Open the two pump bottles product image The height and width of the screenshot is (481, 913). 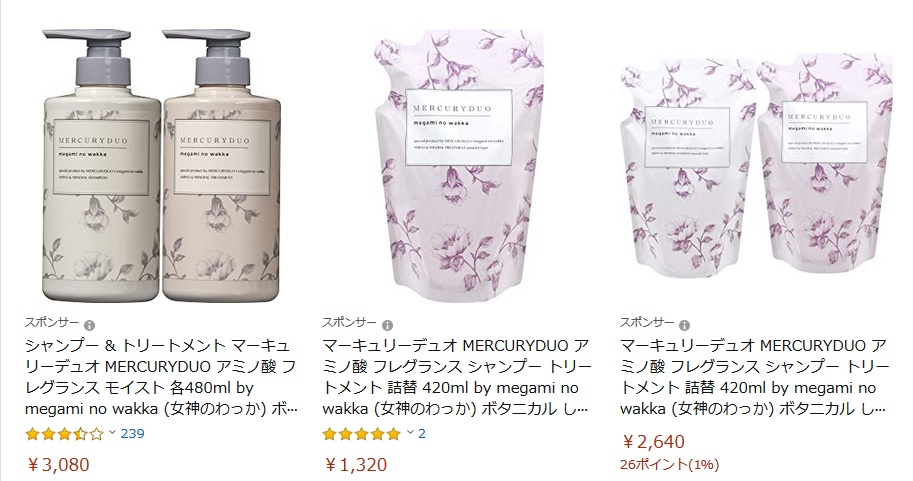pyautogui.click(x=162, y=165)
